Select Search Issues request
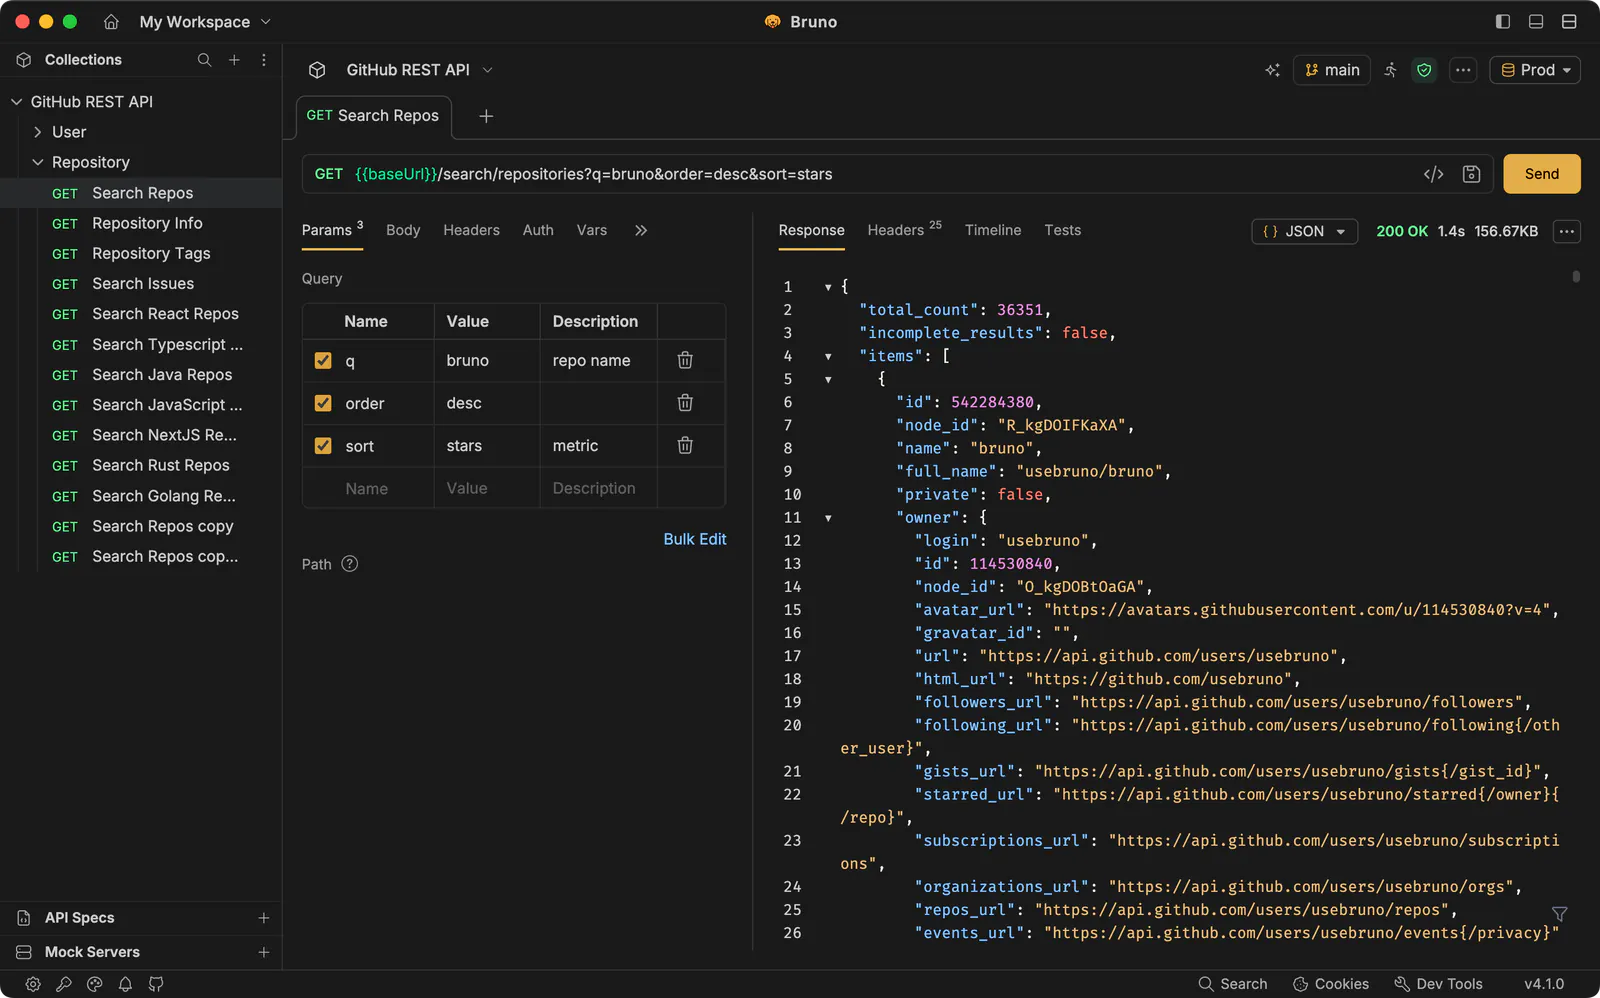Image resolution: width=1600 pixels, height=998 pixels. point(143,284)
